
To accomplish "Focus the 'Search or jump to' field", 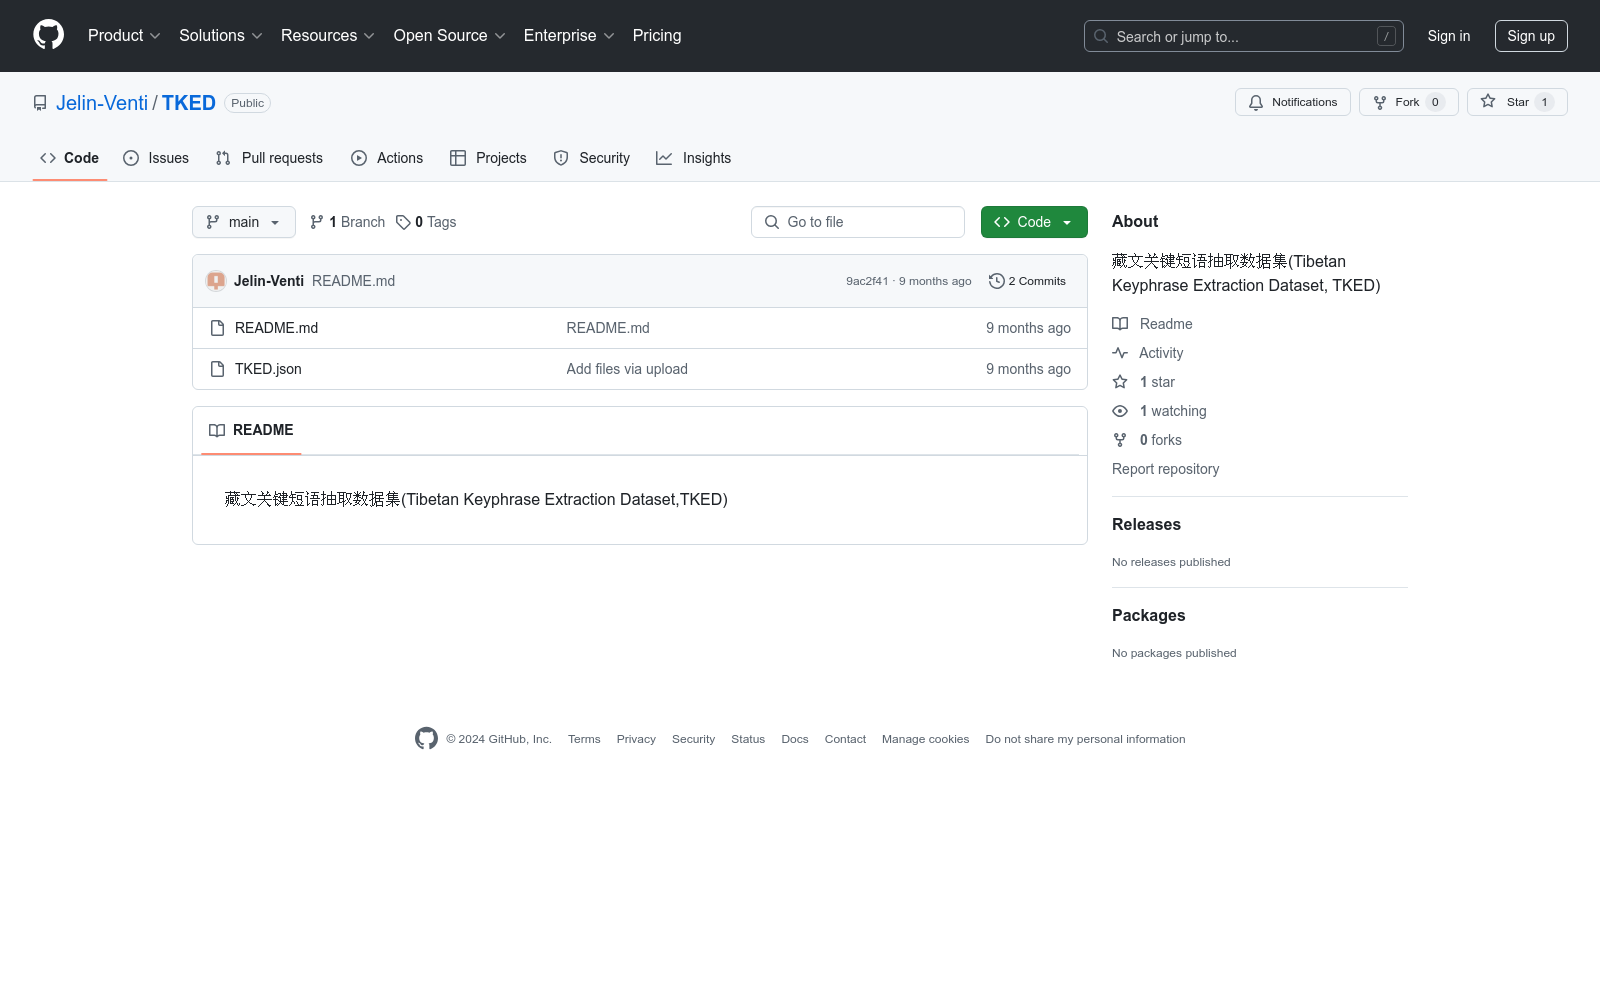I will [1244, 36].
